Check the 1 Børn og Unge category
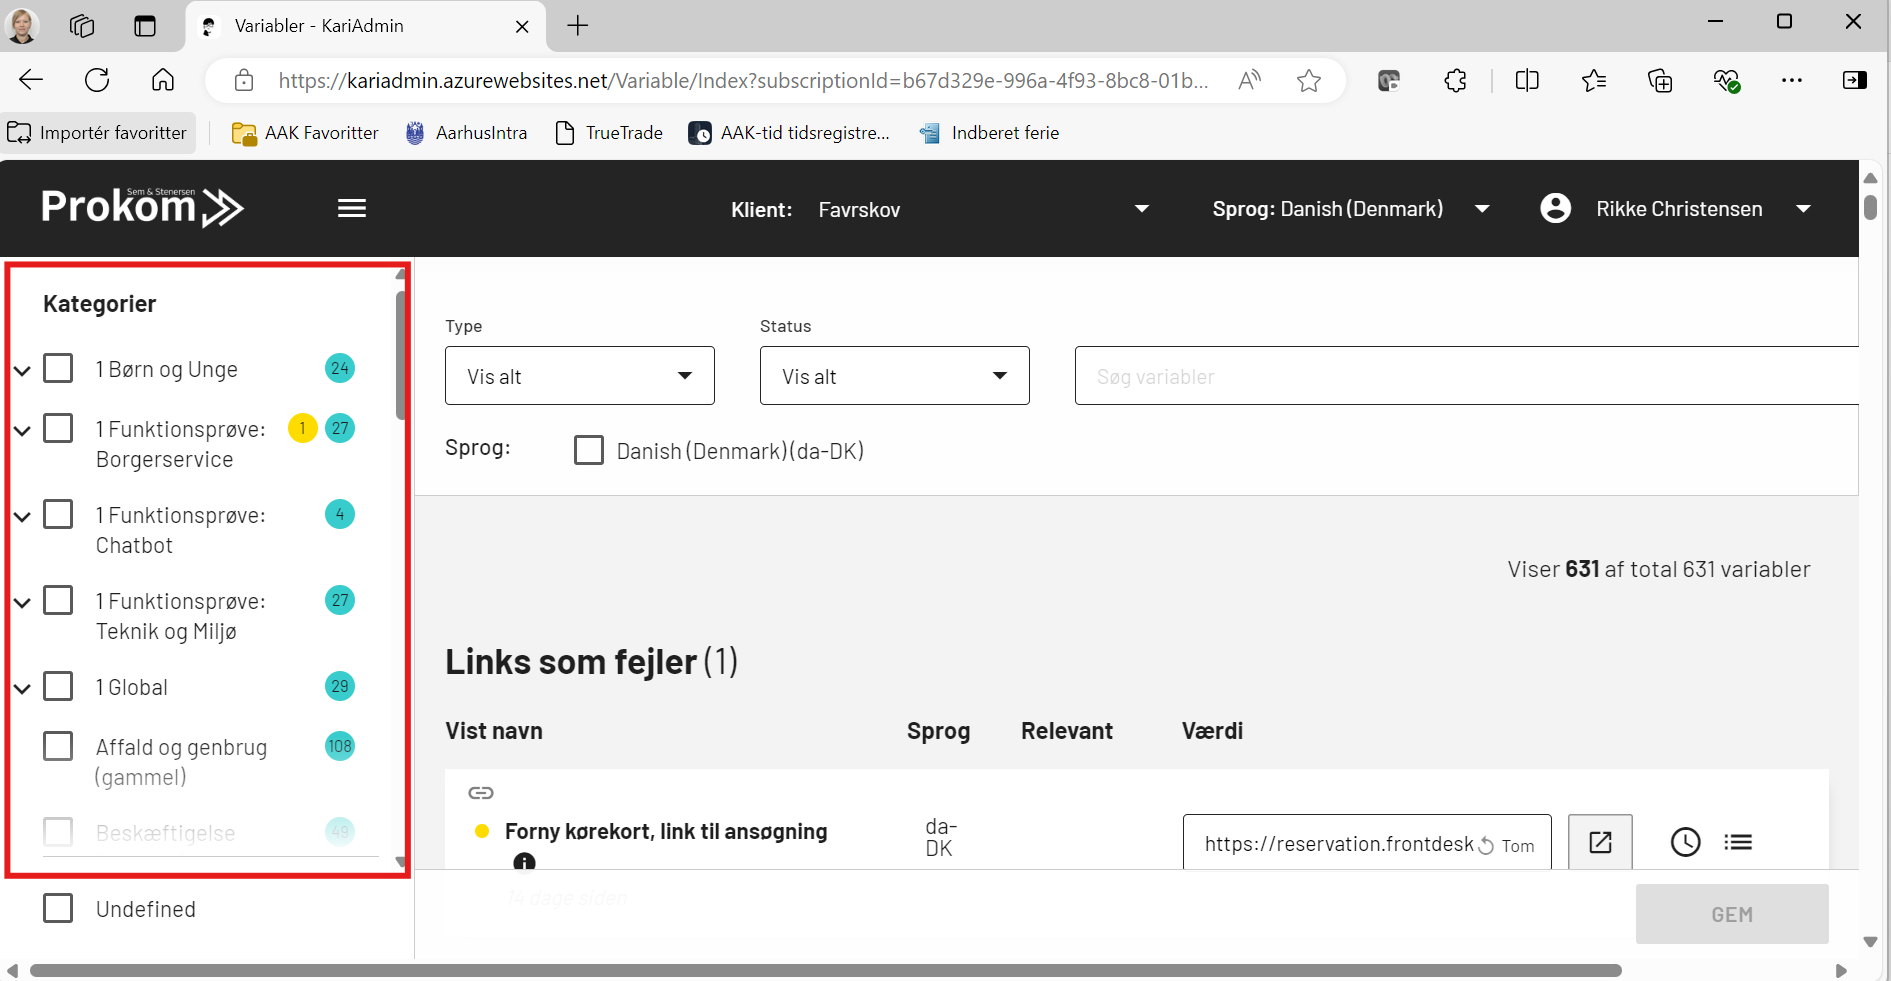The width and height of the screenshot is (1891, 981). pyautogui.click(x=59, y=368)
